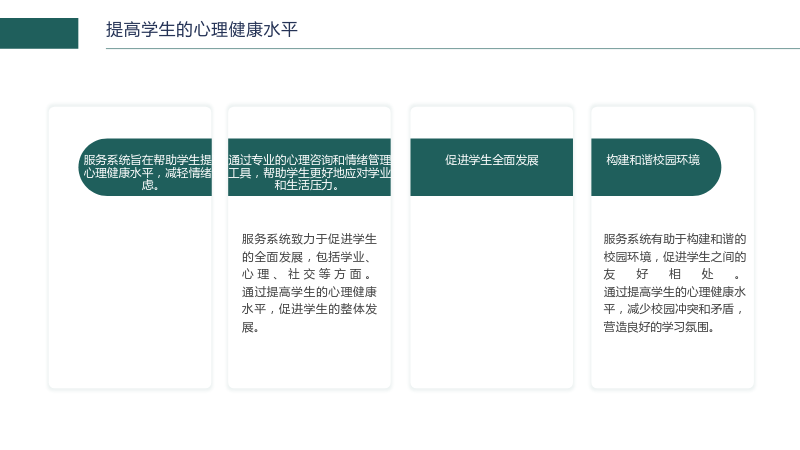Click the 构建和谐校园环境 banner
This screenshot has width=800, height=450.
coord(656,167)
